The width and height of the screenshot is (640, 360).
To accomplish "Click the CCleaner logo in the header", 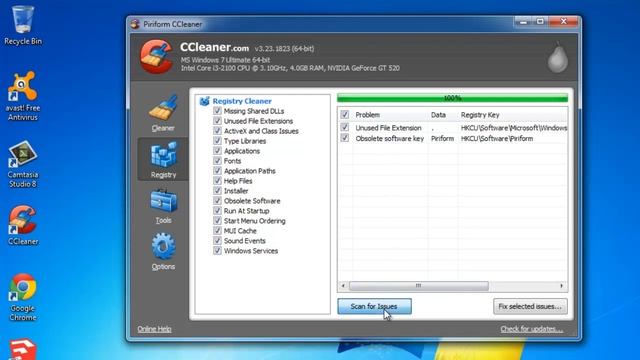I will (x=156, y=56).
